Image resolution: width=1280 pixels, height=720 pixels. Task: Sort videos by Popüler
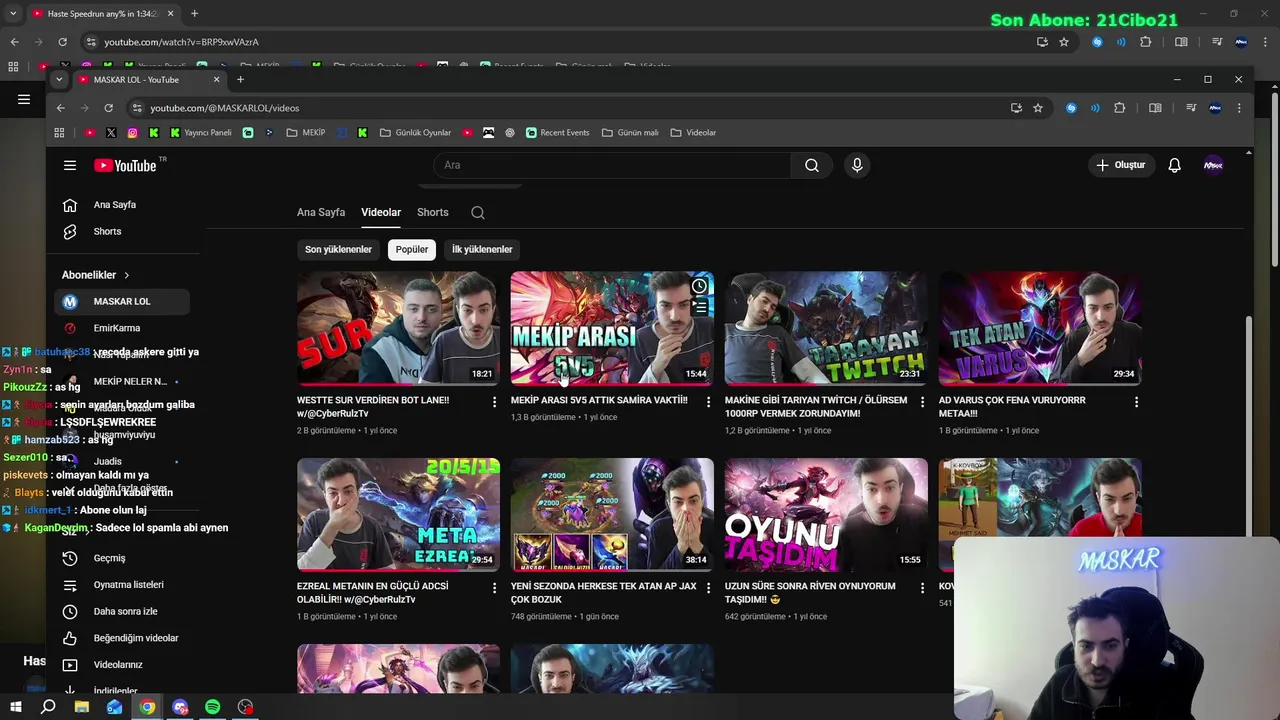412,250
